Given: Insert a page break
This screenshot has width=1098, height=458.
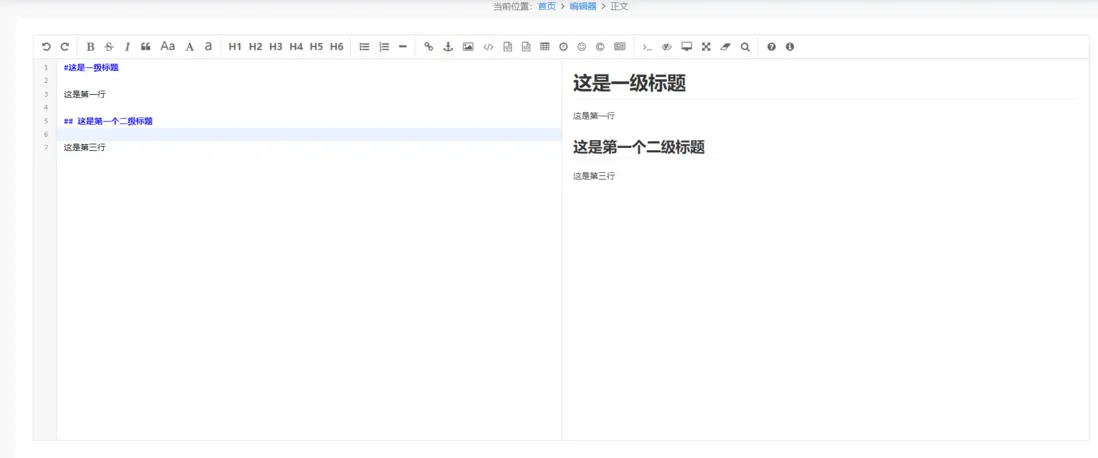Looking at the screenshot, I should click(620, 47).
